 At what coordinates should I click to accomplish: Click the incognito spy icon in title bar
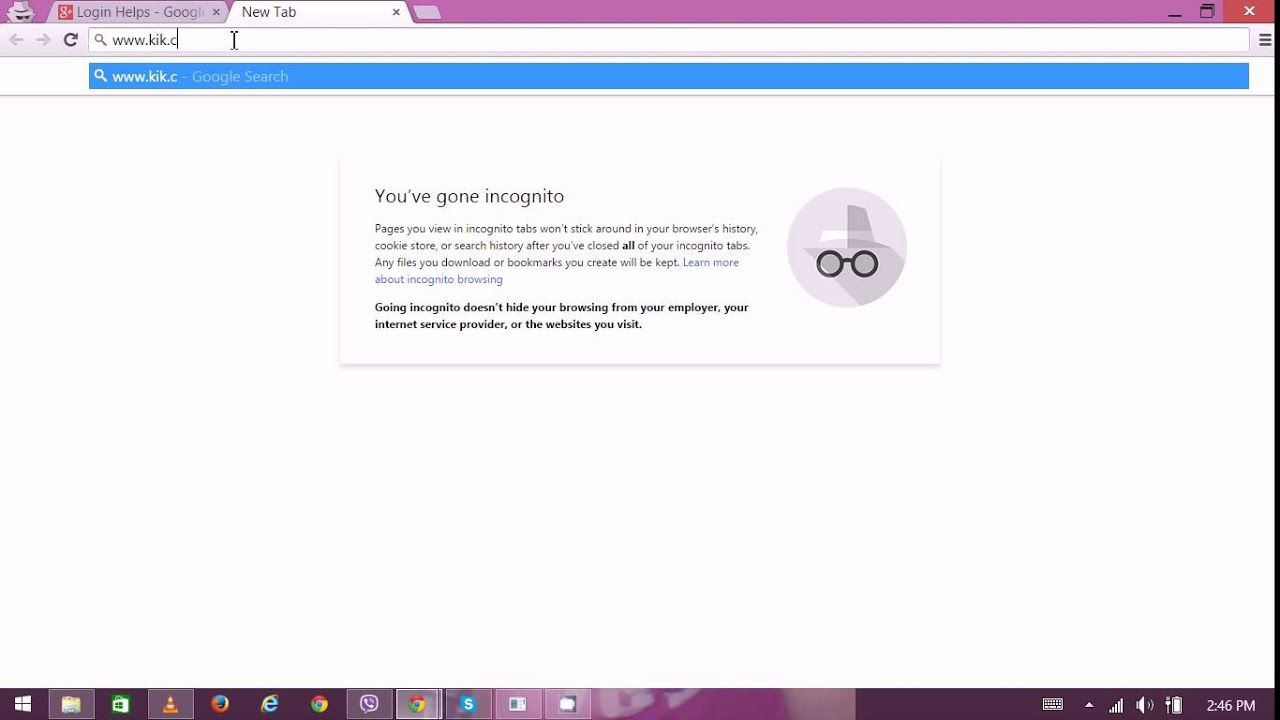coord(21,12)
